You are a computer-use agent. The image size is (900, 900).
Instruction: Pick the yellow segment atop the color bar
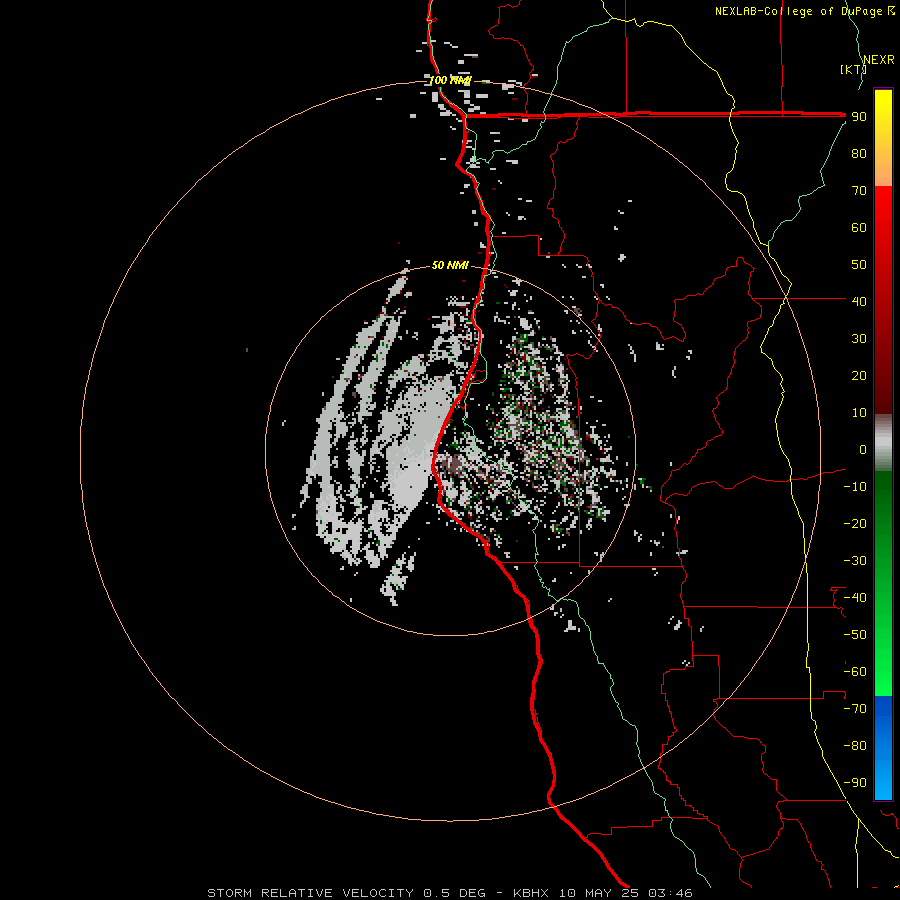pos(883,106)
